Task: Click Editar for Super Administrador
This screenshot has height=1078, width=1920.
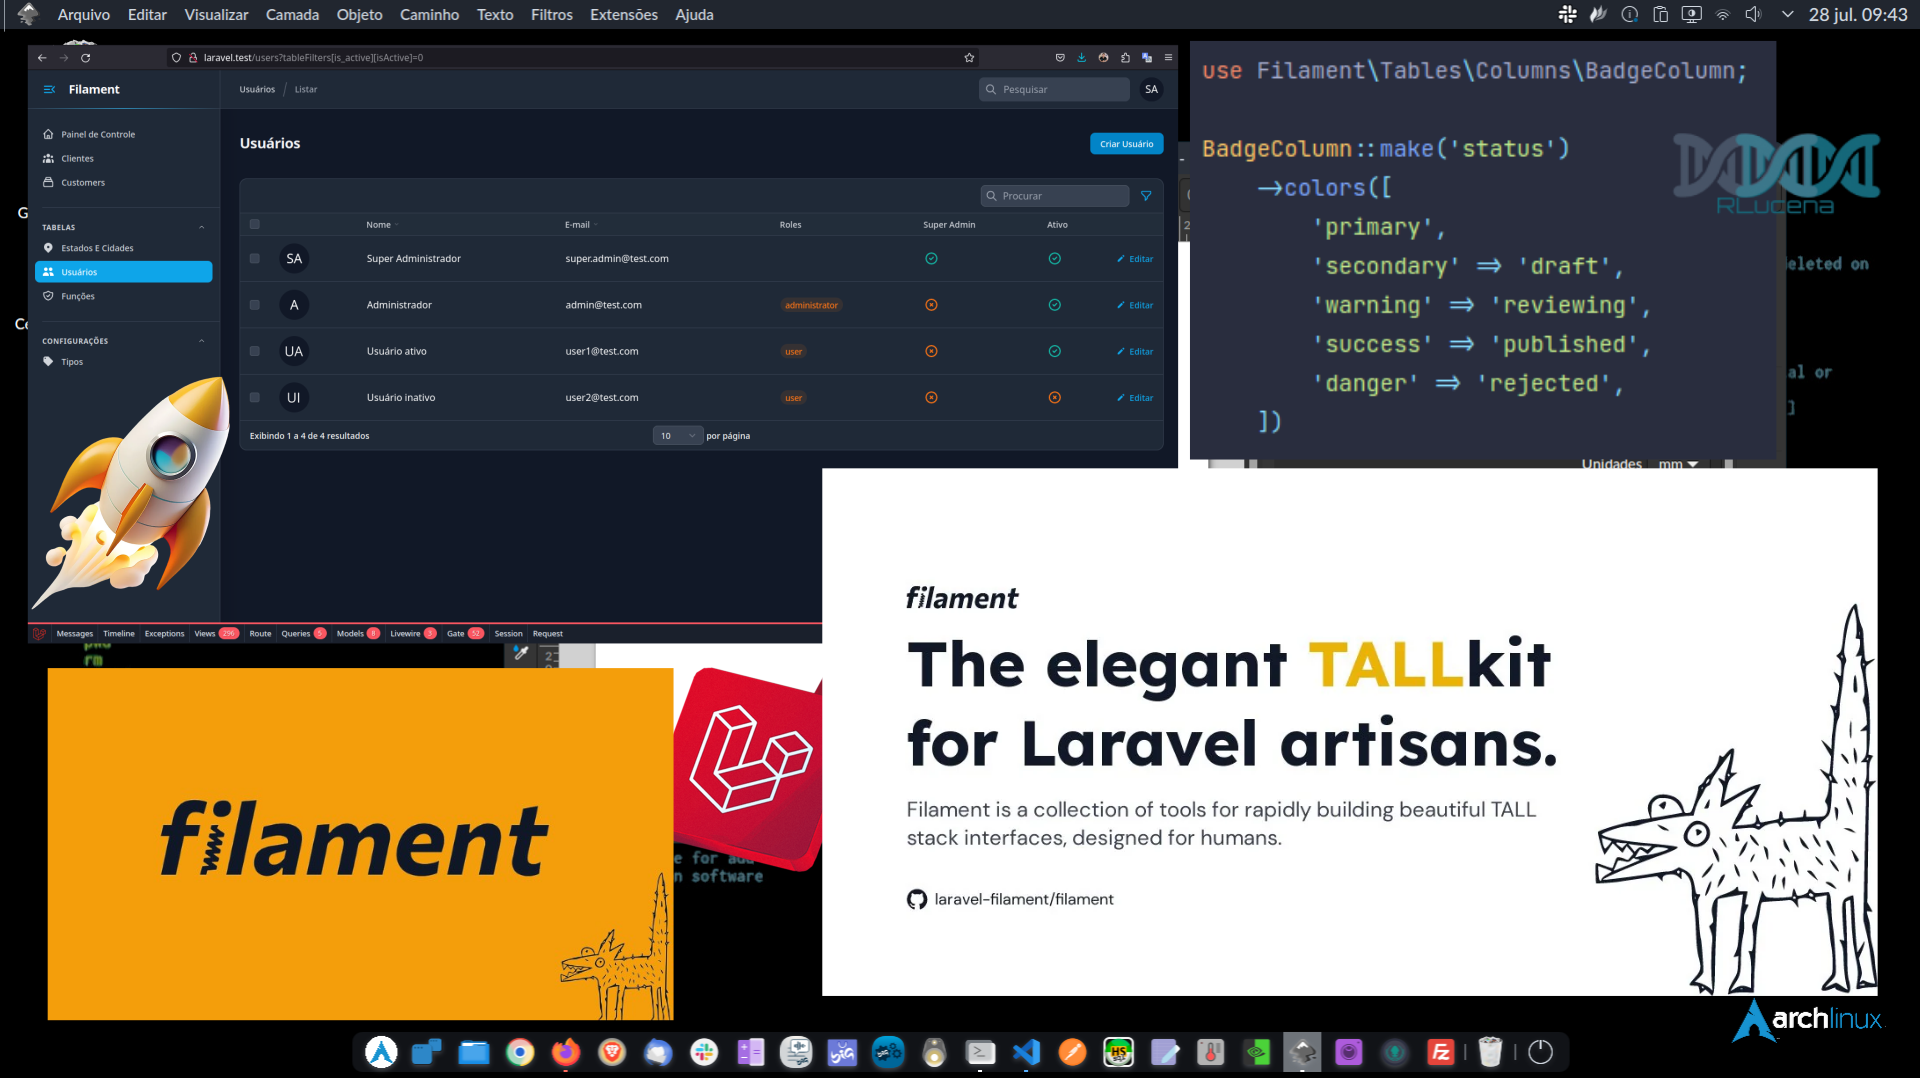Action: [1135, 259]
